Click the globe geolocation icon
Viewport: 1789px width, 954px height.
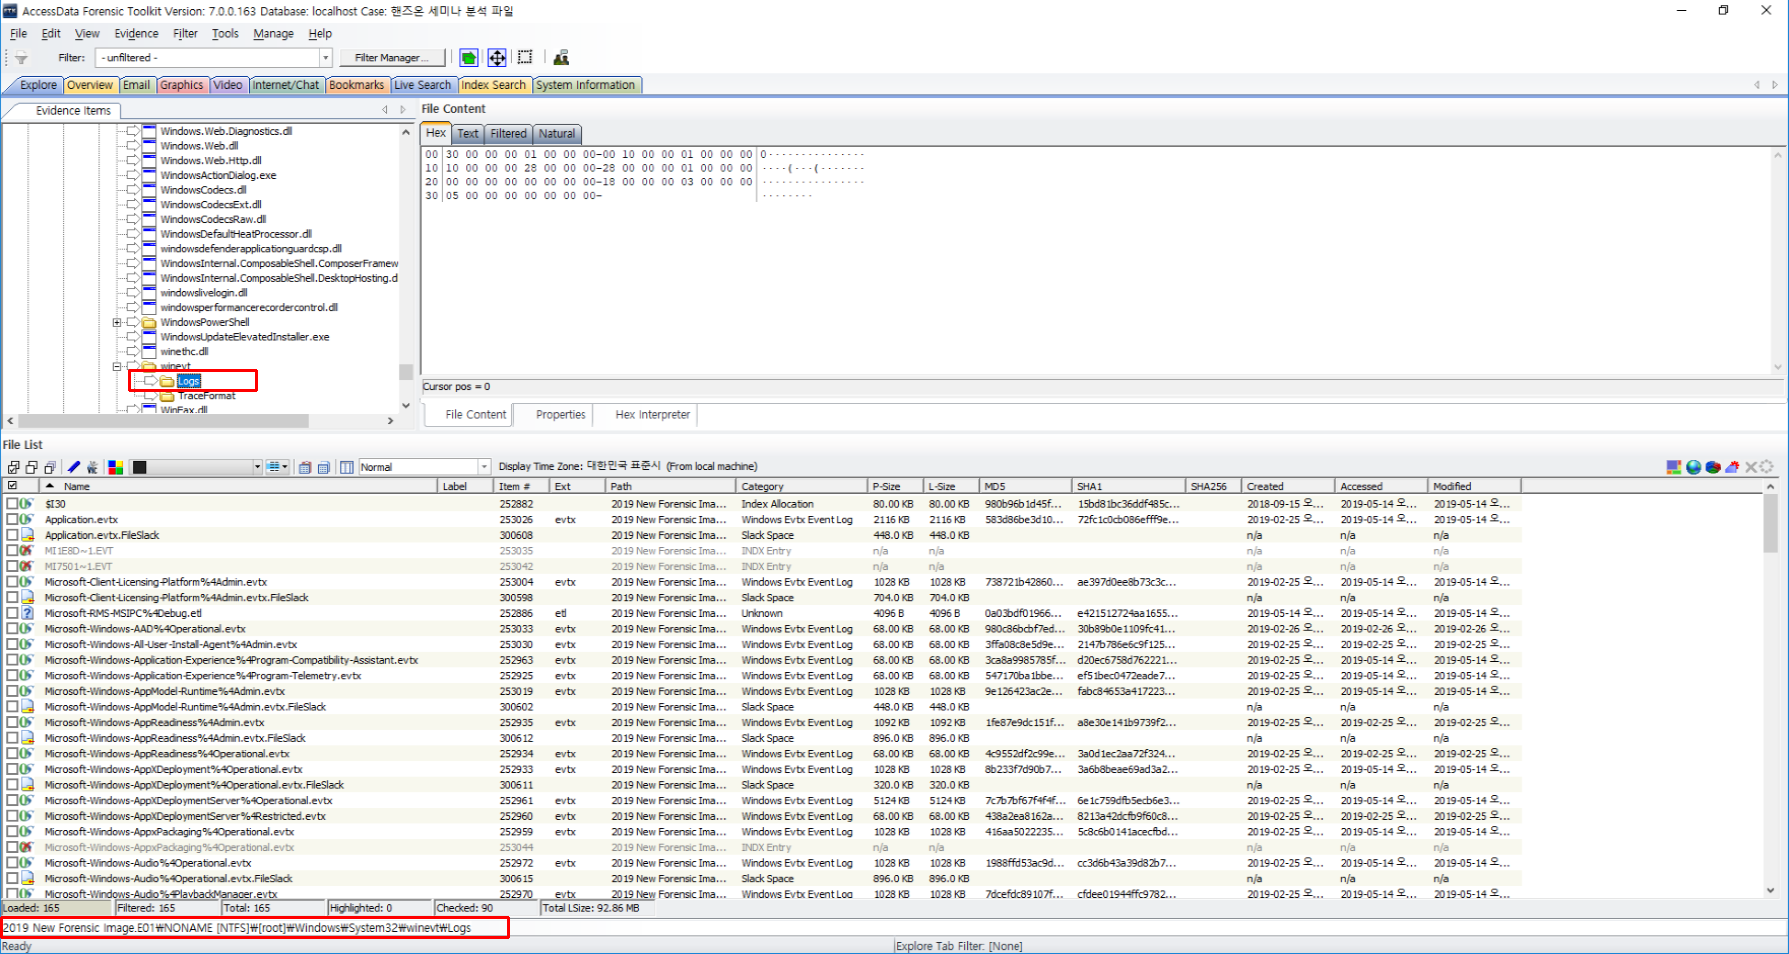click(x=1693, y=467)
